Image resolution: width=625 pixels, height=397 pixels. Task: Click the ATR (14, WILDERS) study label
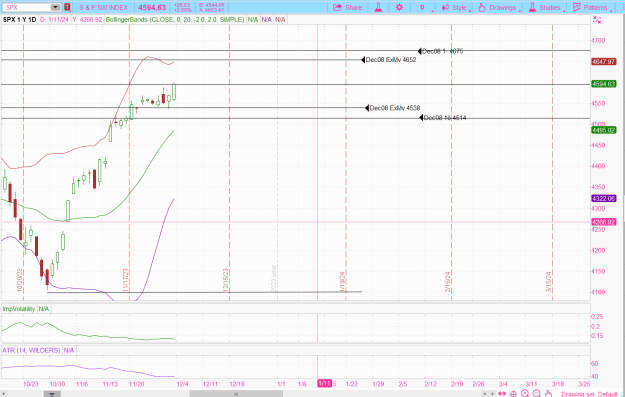[x=31, y=350]
